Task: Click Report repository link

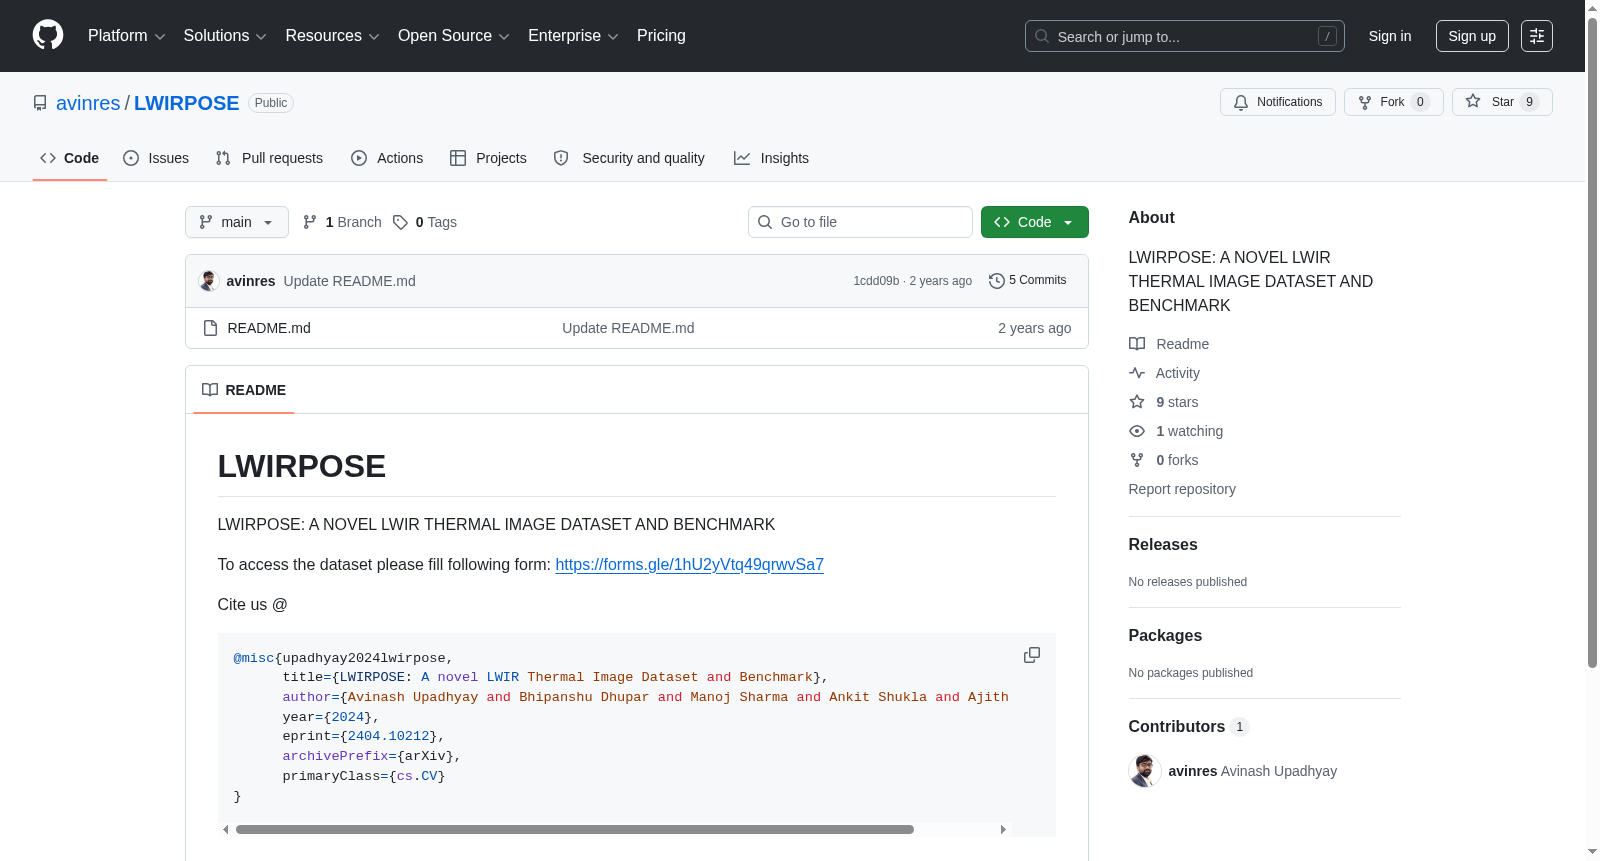Action: coord(1182,489)
